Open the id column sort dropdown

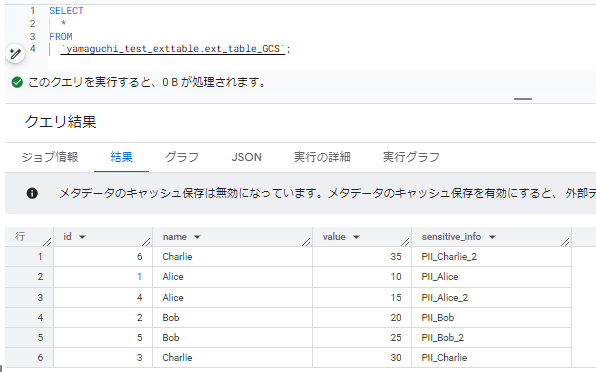pyautogui.click(x=82, y=237)
